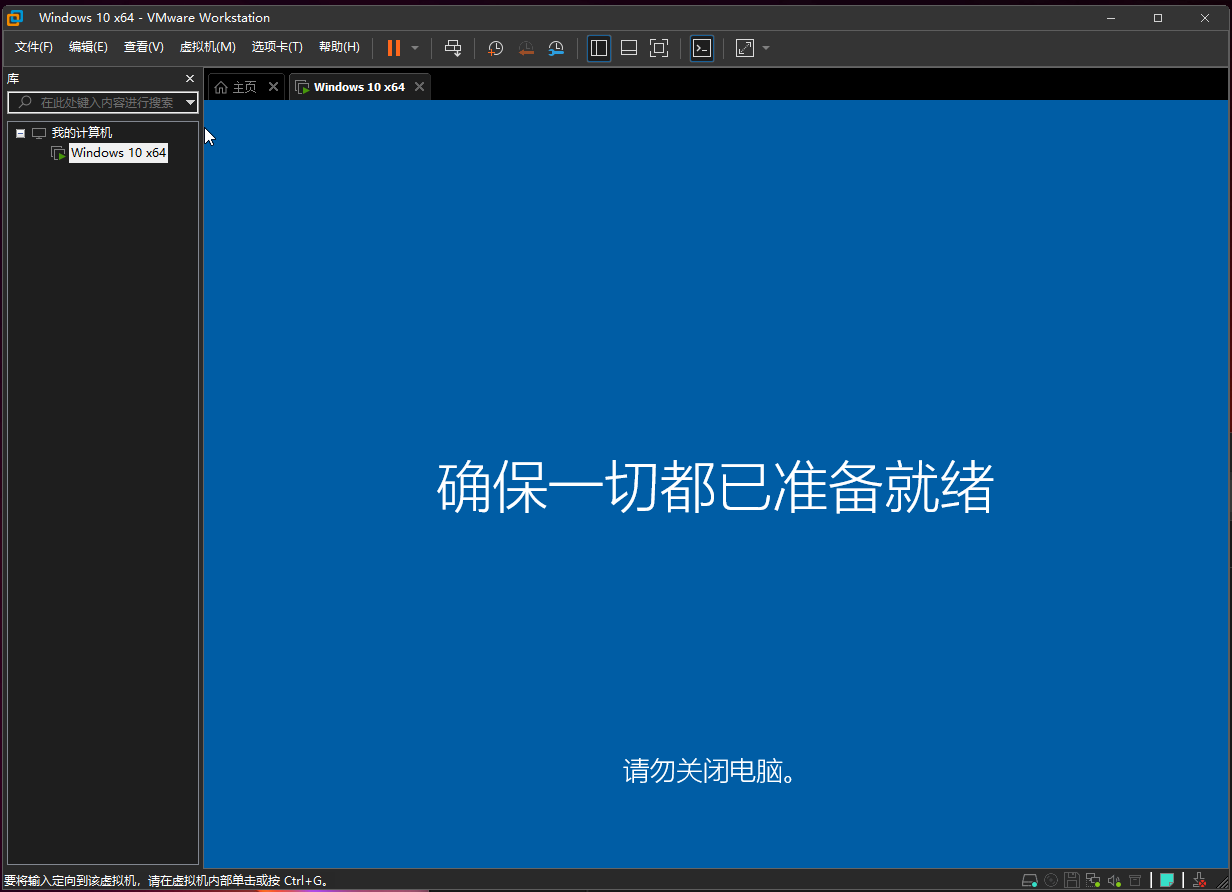Take a snapshot of this VM
The height and width of the screenshot is (892, 1232).
[x=495, y=48]
